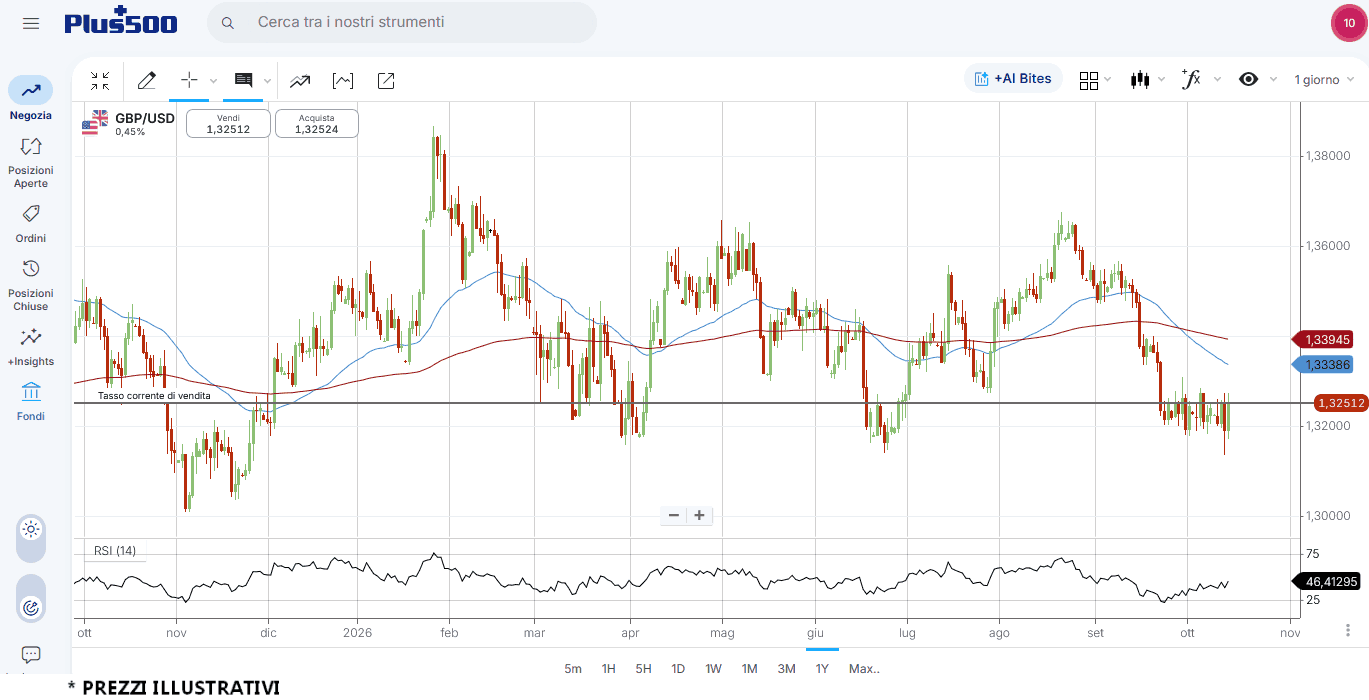Zoom in the chart with plus
Viewport: 1369px width, 700px height.
point(699,515)
